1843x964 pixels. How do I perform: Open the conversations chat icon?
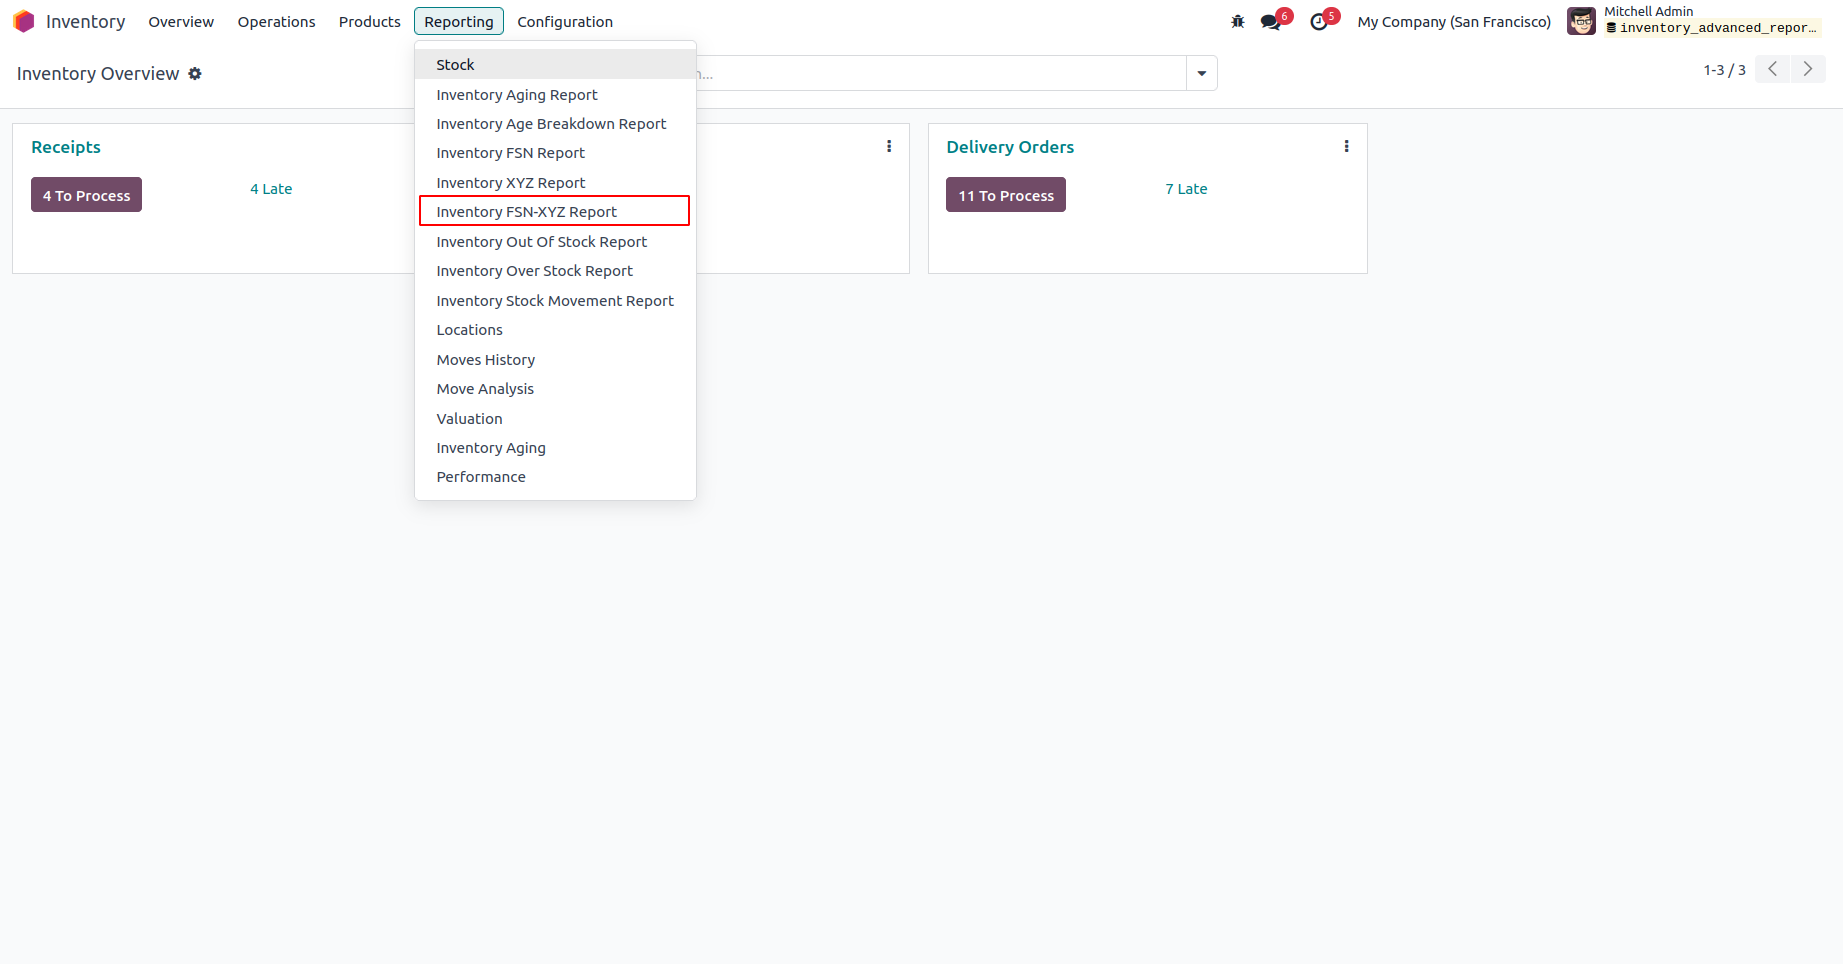tap(1271, 21)
